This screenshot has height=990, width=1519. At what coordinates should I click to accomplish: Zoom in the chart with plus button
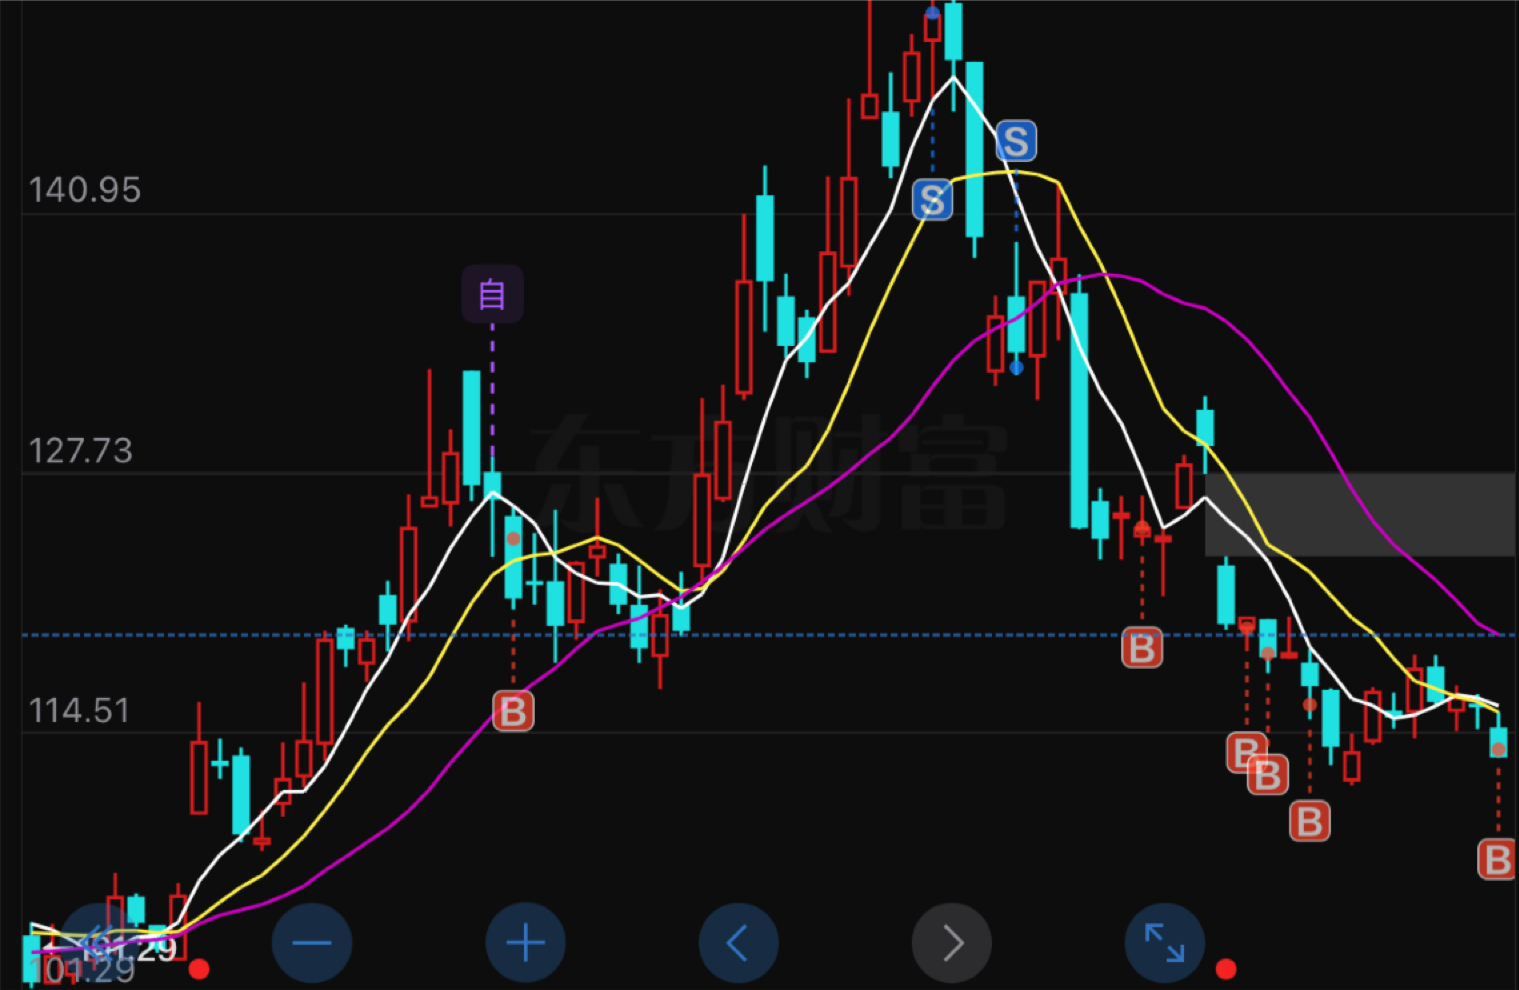pos(525,942)
